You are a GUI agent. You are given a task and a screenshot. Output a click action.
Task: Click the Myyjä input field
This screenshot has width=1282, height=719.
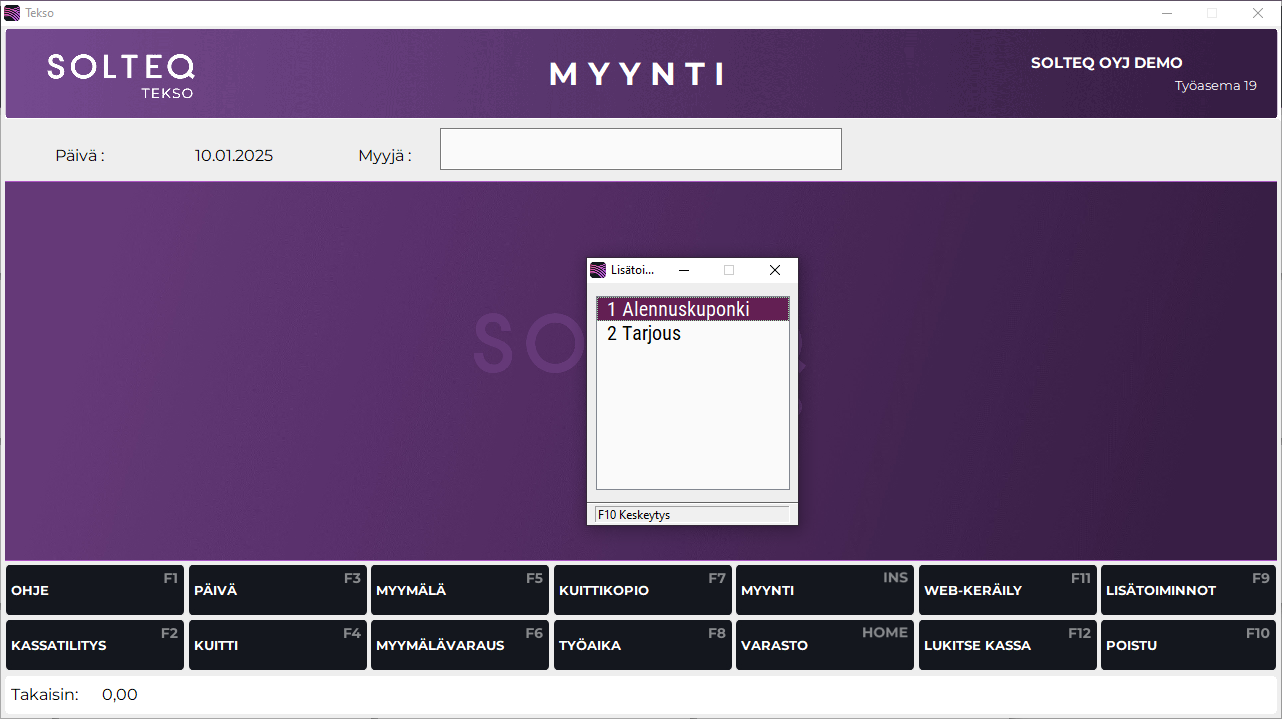[x=640, y=149]
